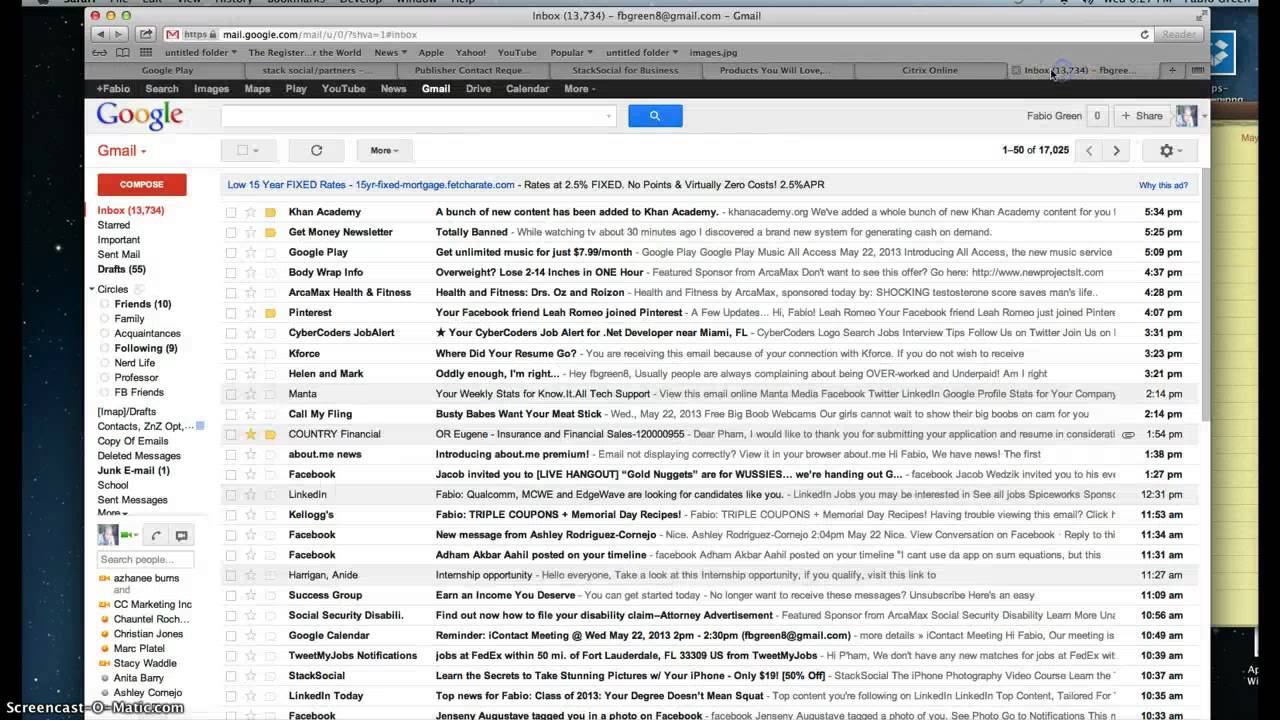
Task: Open the bookmarks book icon
Action: [x=122, y=52]
